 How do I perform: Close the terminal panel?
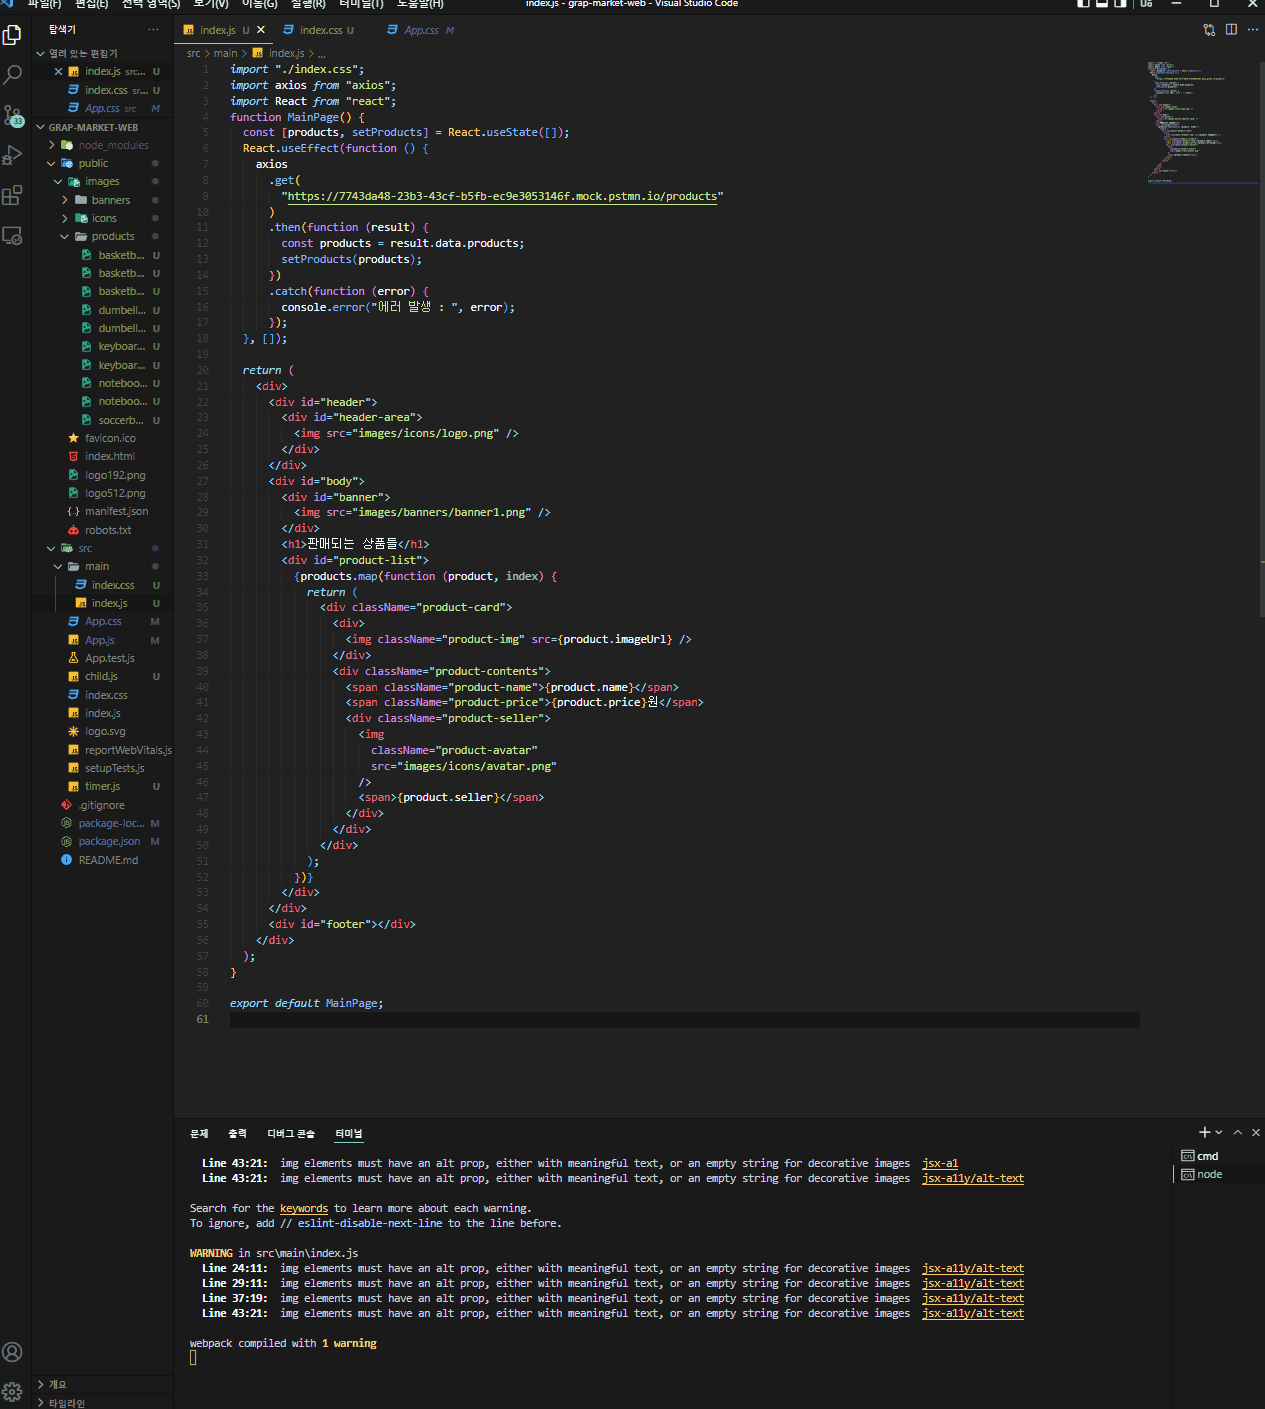[x=1256, y=1132]
